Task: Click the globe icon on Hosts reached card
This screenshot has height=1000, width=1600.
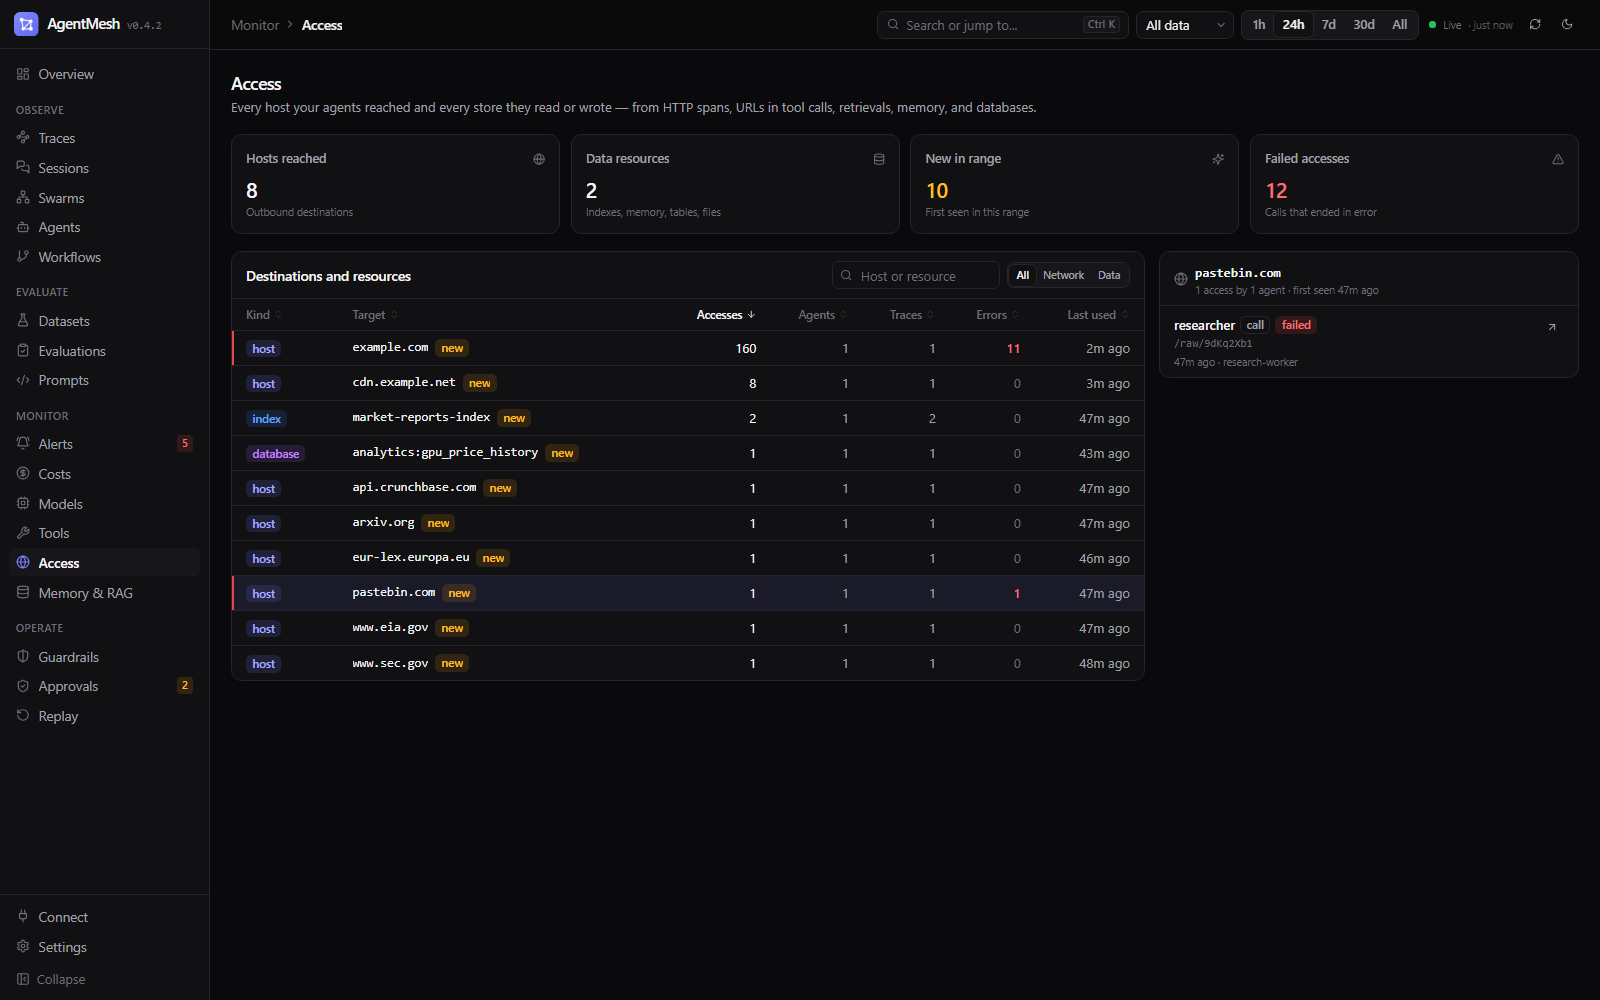Action: [539, 159]
